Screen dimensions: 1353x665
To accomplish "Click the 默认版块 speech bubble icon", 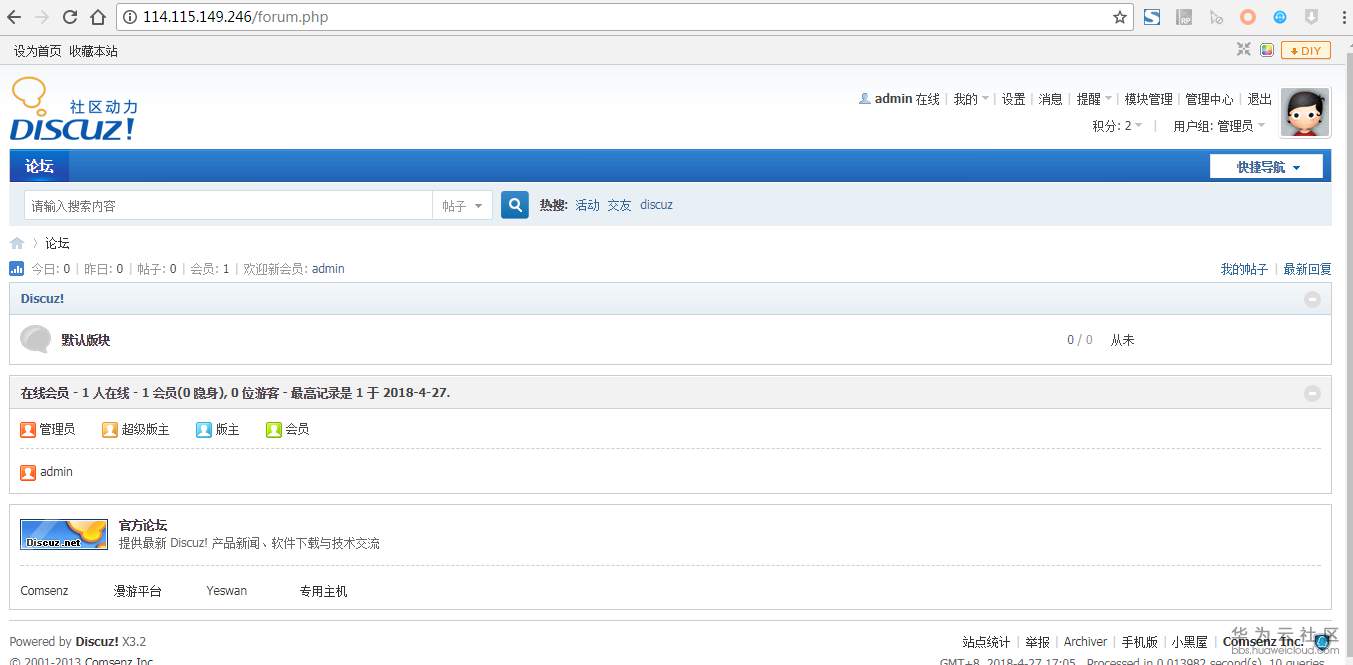I will [35, 339].
